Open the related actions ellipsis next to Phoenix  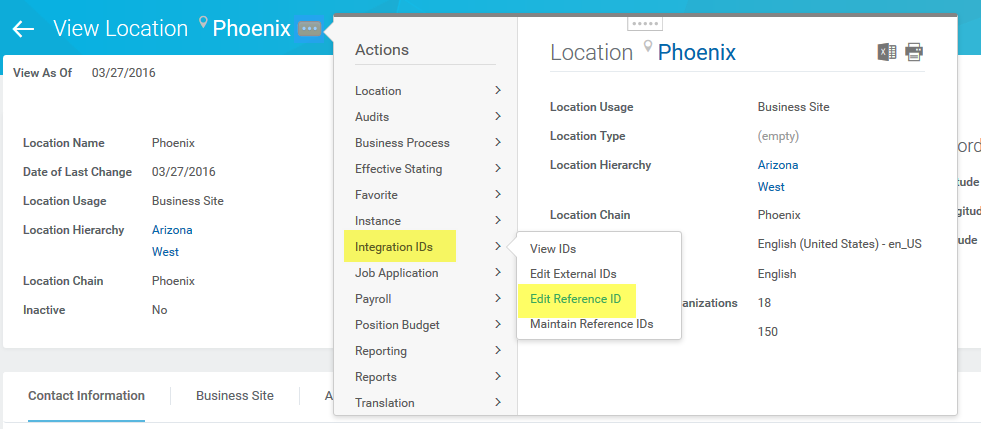(x=310, y=29)
